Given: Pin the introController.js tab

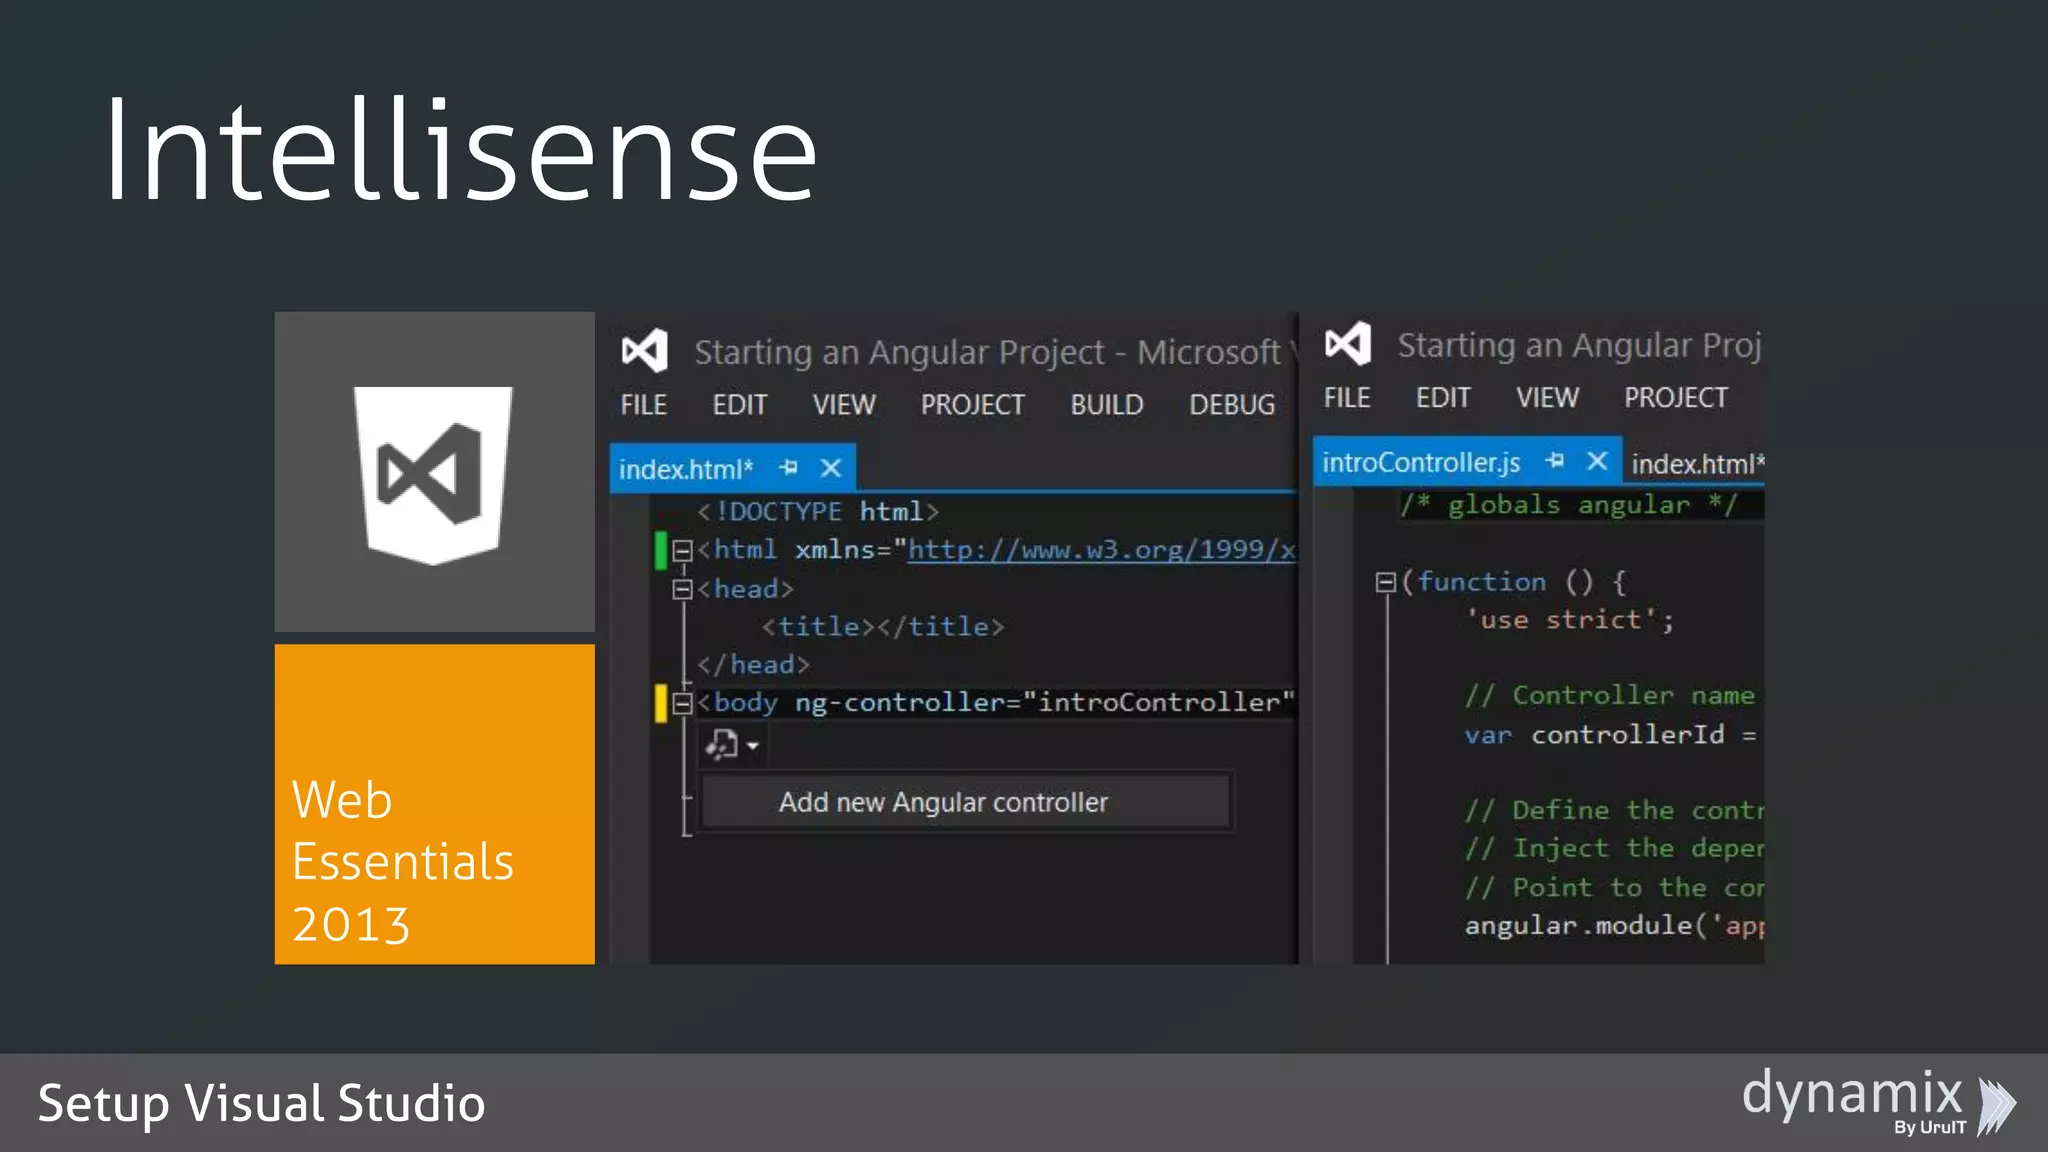Looking at the screenshot, I should click(x=1555, y=461).
